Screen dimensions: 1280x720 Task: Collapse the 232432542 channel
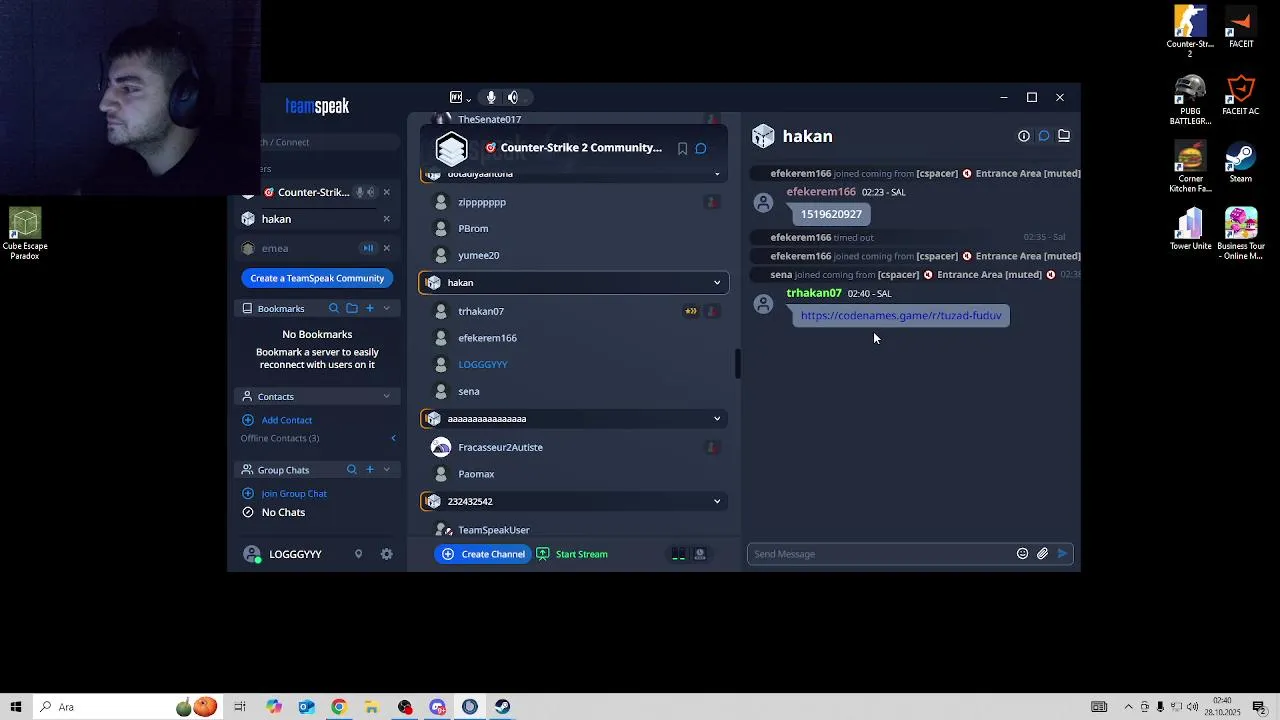click(717, 501)
